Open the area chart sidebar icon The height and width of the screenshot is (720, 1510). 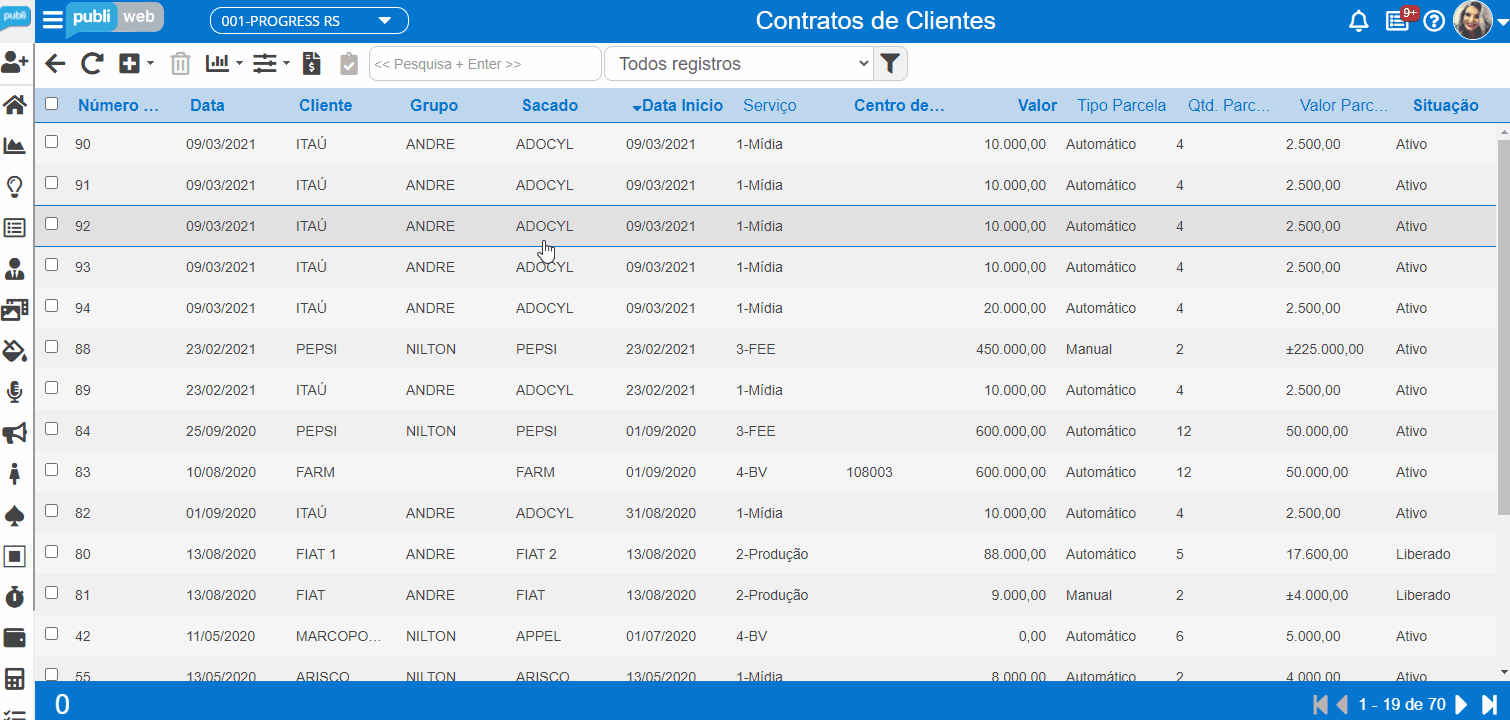15,146
